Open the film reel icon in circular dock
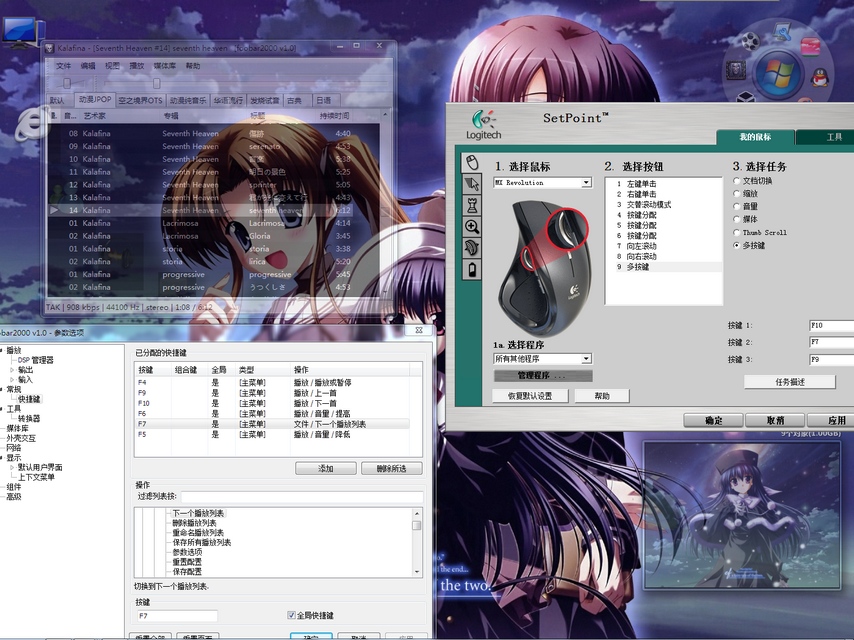The image size is (854, 640). [x=752, y=41]
